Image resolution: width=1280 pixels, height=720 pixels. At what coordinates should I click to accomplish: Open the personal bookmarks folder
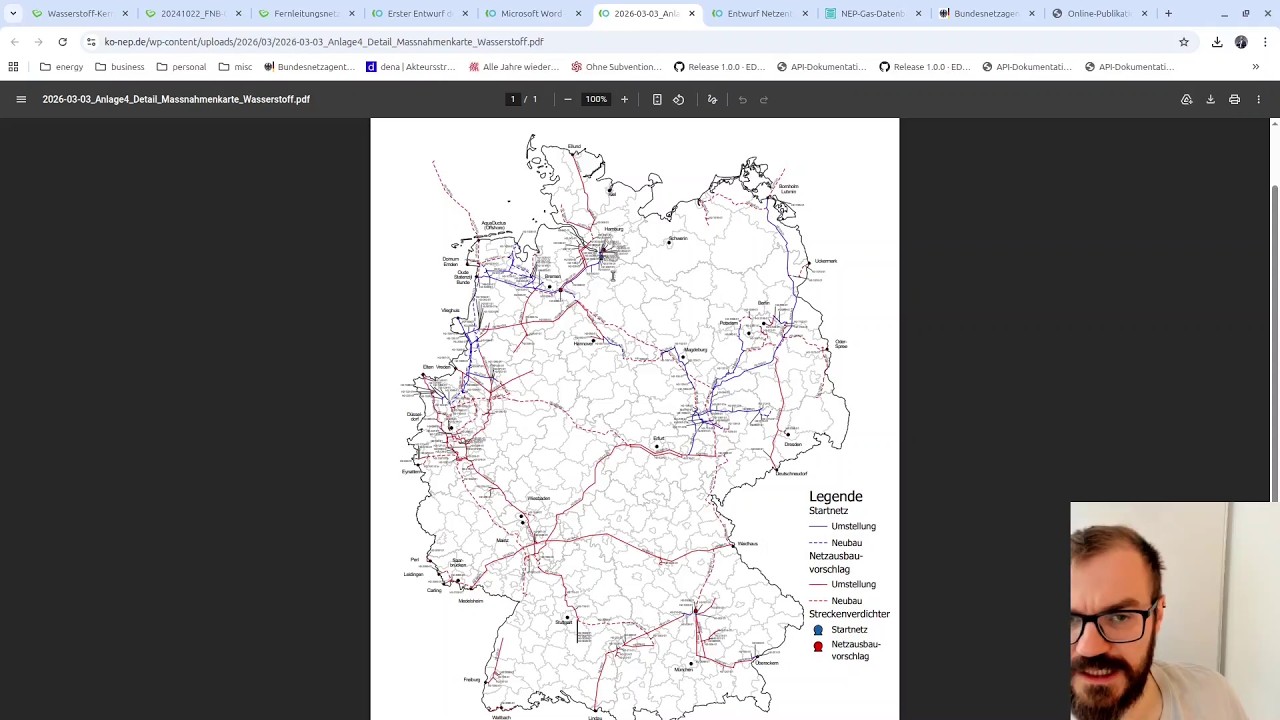(x=181, y=67)
